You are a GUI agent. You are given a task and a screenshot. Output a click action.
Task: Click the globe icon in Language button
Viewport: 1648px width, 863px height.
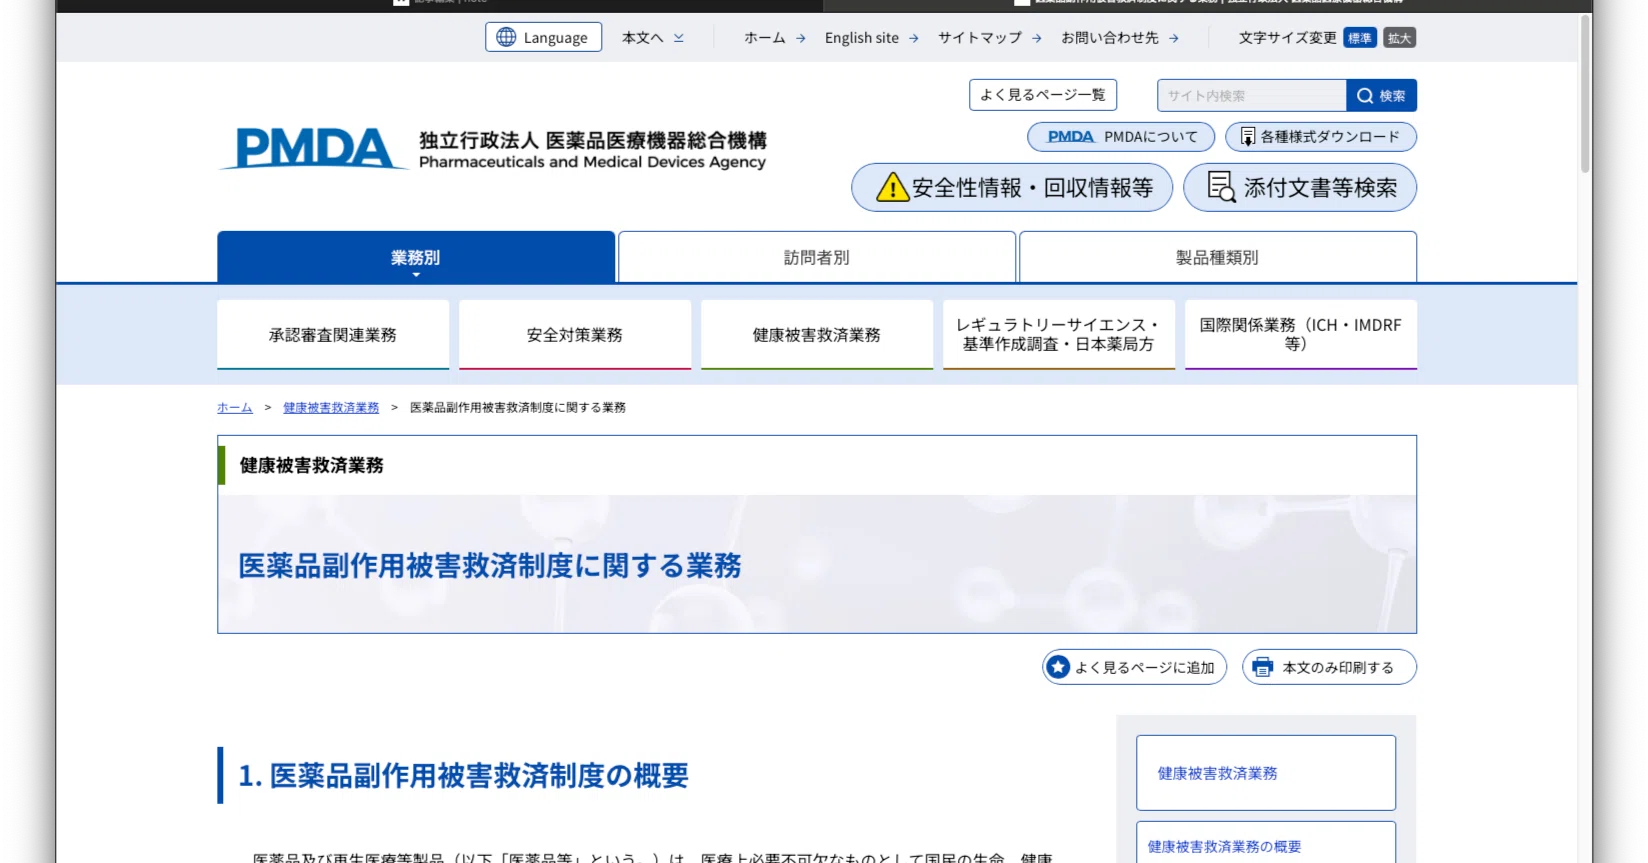[506, 37]
